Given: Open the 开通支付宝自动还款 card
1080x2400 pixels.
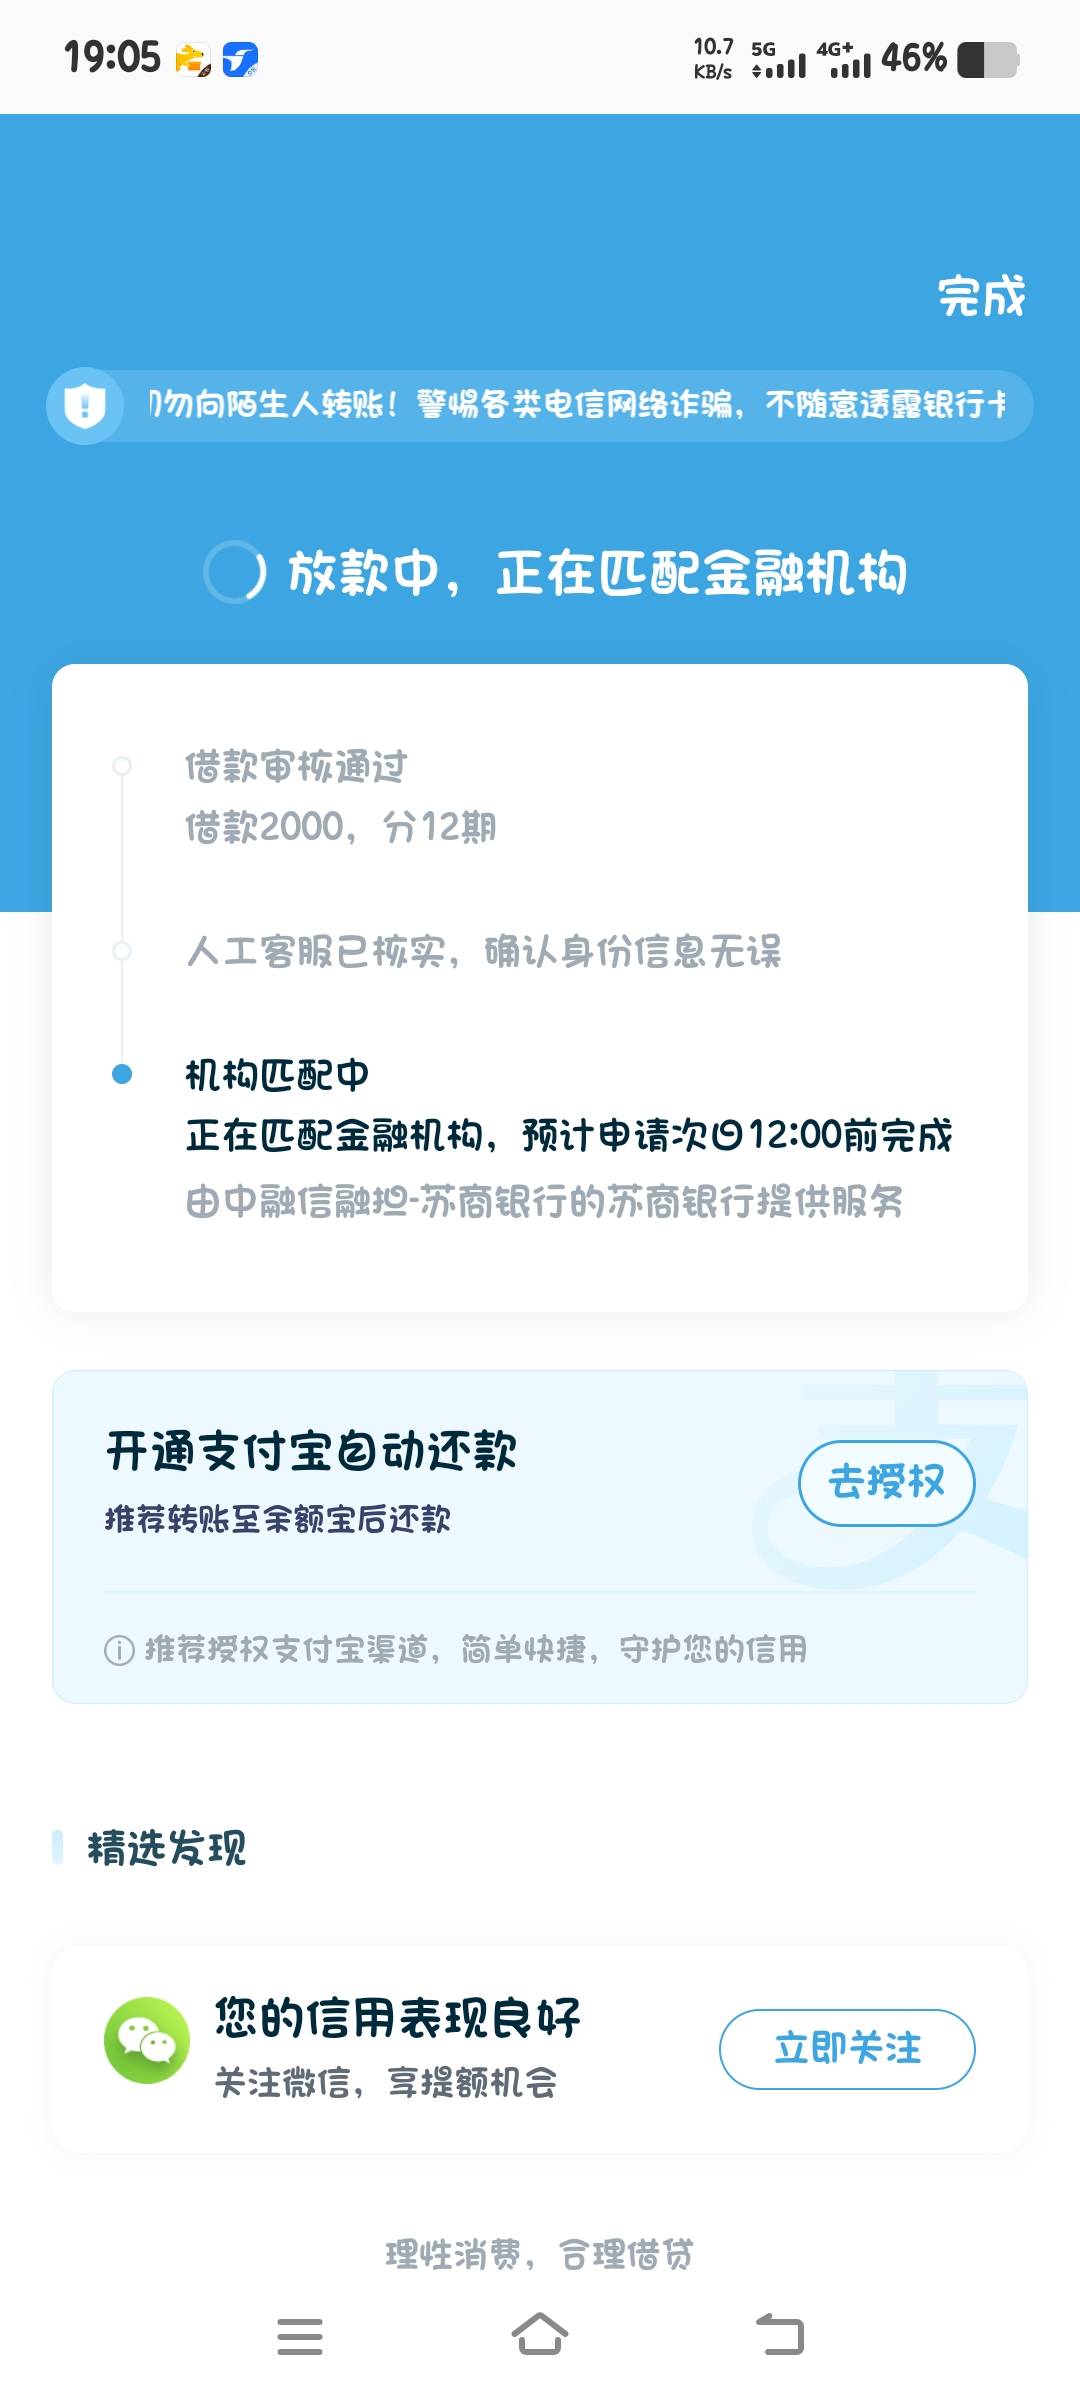Looking at the screenshot, I should (540, 1537).
